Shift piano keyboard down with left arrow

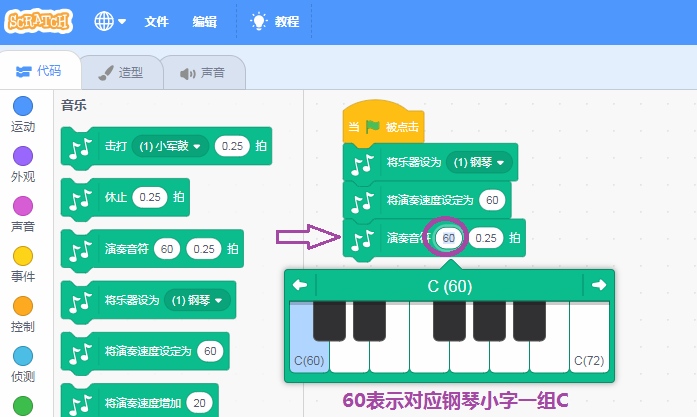coord(300,285)
